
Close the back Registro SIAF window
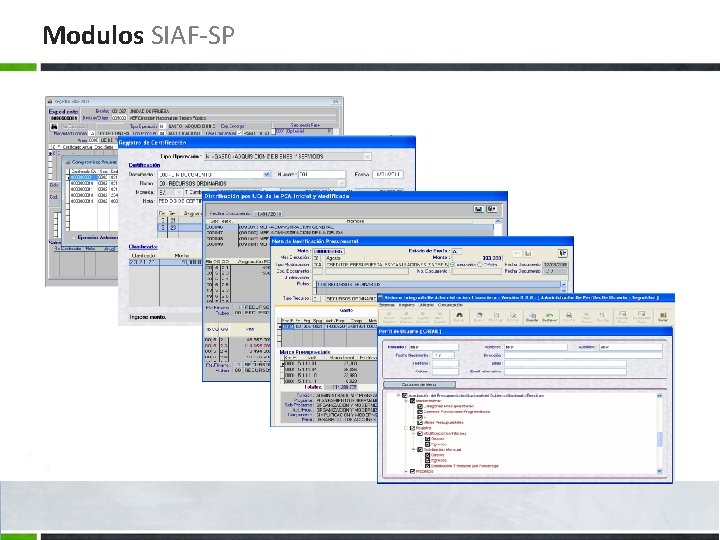336,101
